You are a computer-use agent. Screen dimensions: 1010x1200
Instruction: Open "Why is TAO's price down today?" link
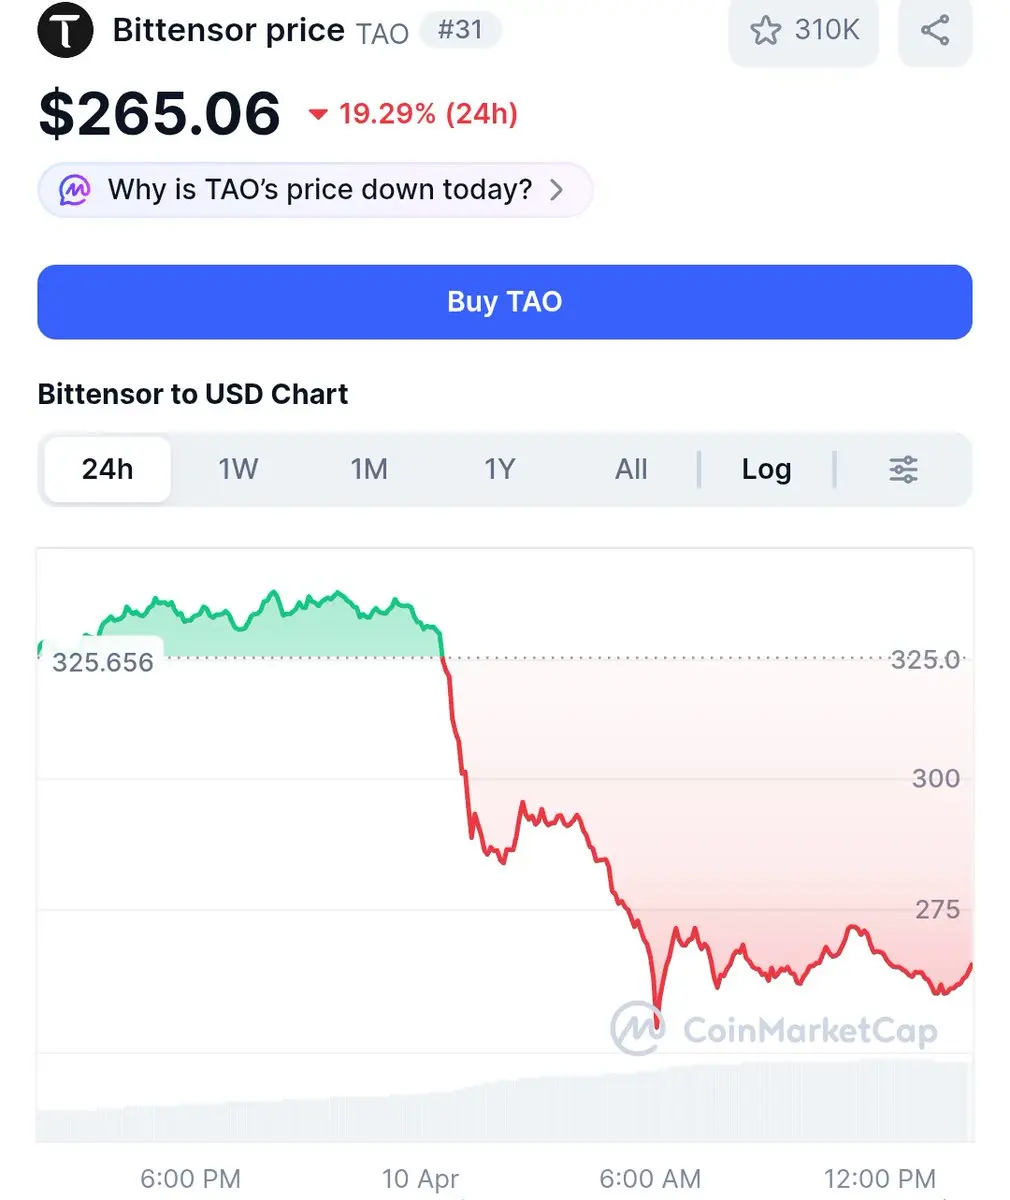[319, 190]
